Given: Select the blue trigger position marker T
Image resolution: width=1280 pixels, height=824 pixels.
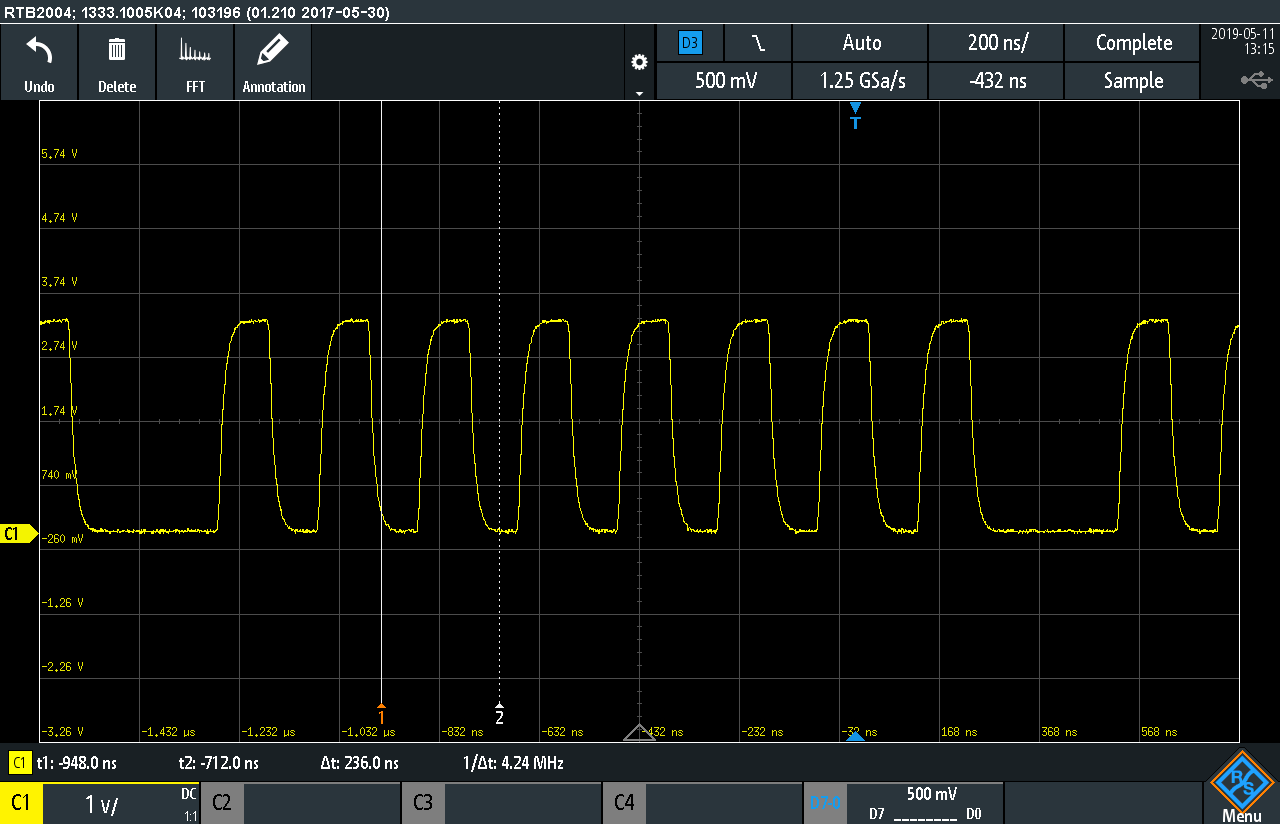Looking at the screenshot, I should tap(855, 116).
